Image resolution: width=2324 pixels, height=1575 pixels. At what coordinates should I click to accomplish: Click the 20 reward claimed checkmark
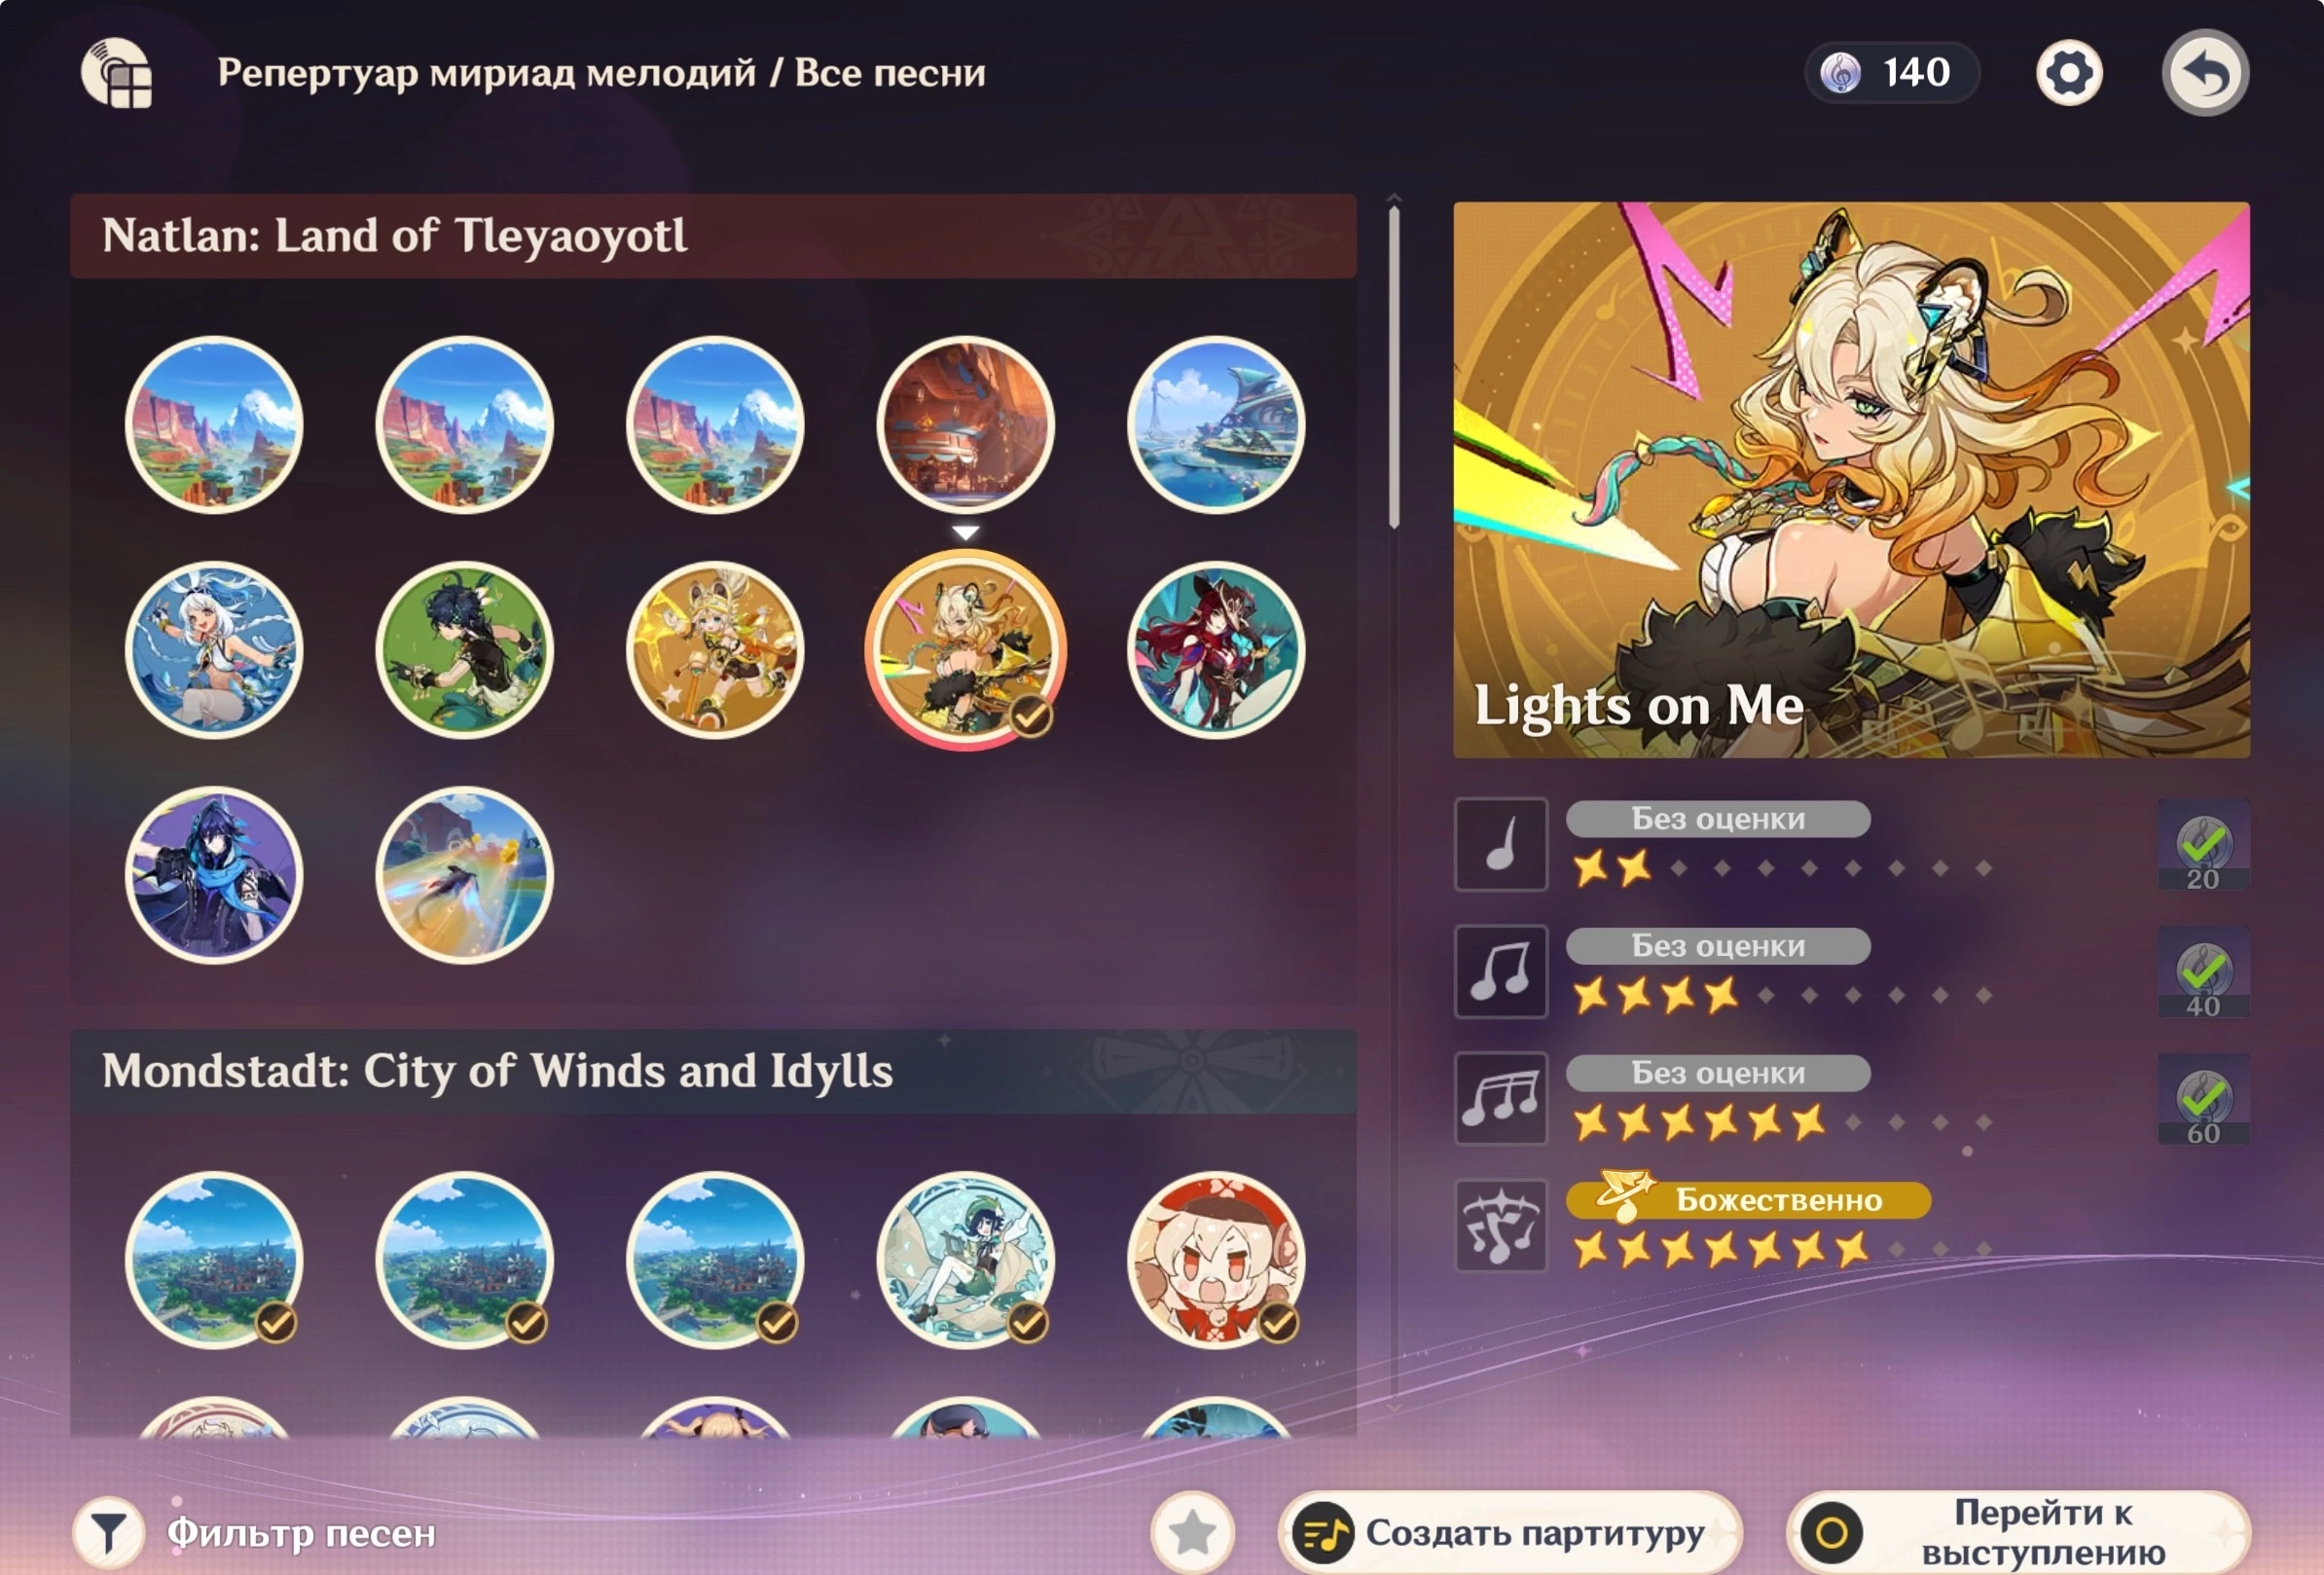coord(2203,845)
